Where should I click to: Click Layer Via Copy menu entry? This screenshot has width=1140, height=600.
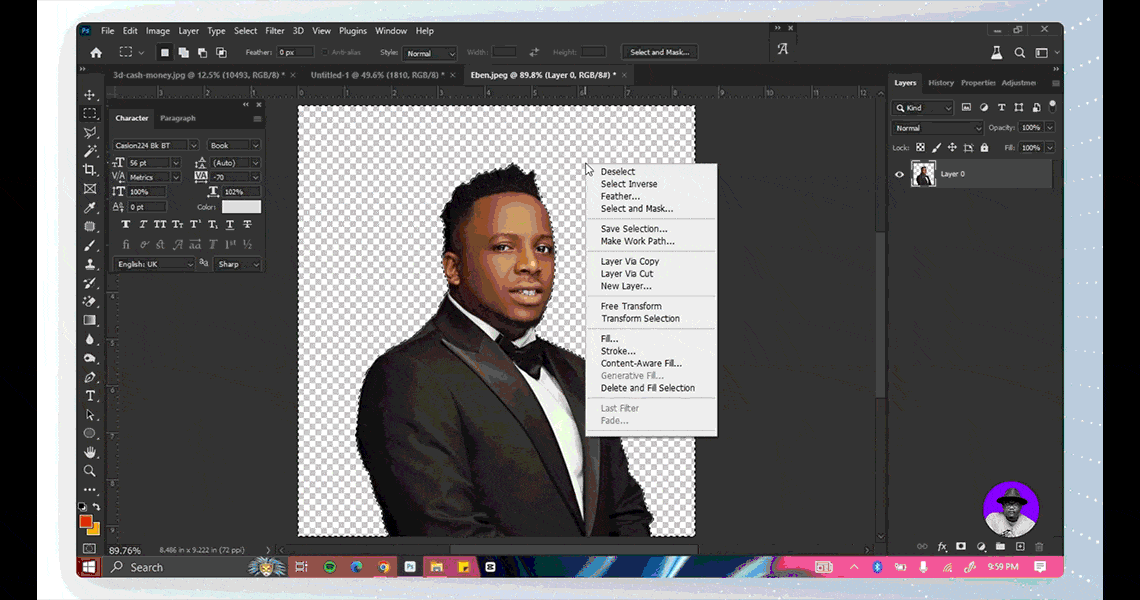(x=630, y=262)
